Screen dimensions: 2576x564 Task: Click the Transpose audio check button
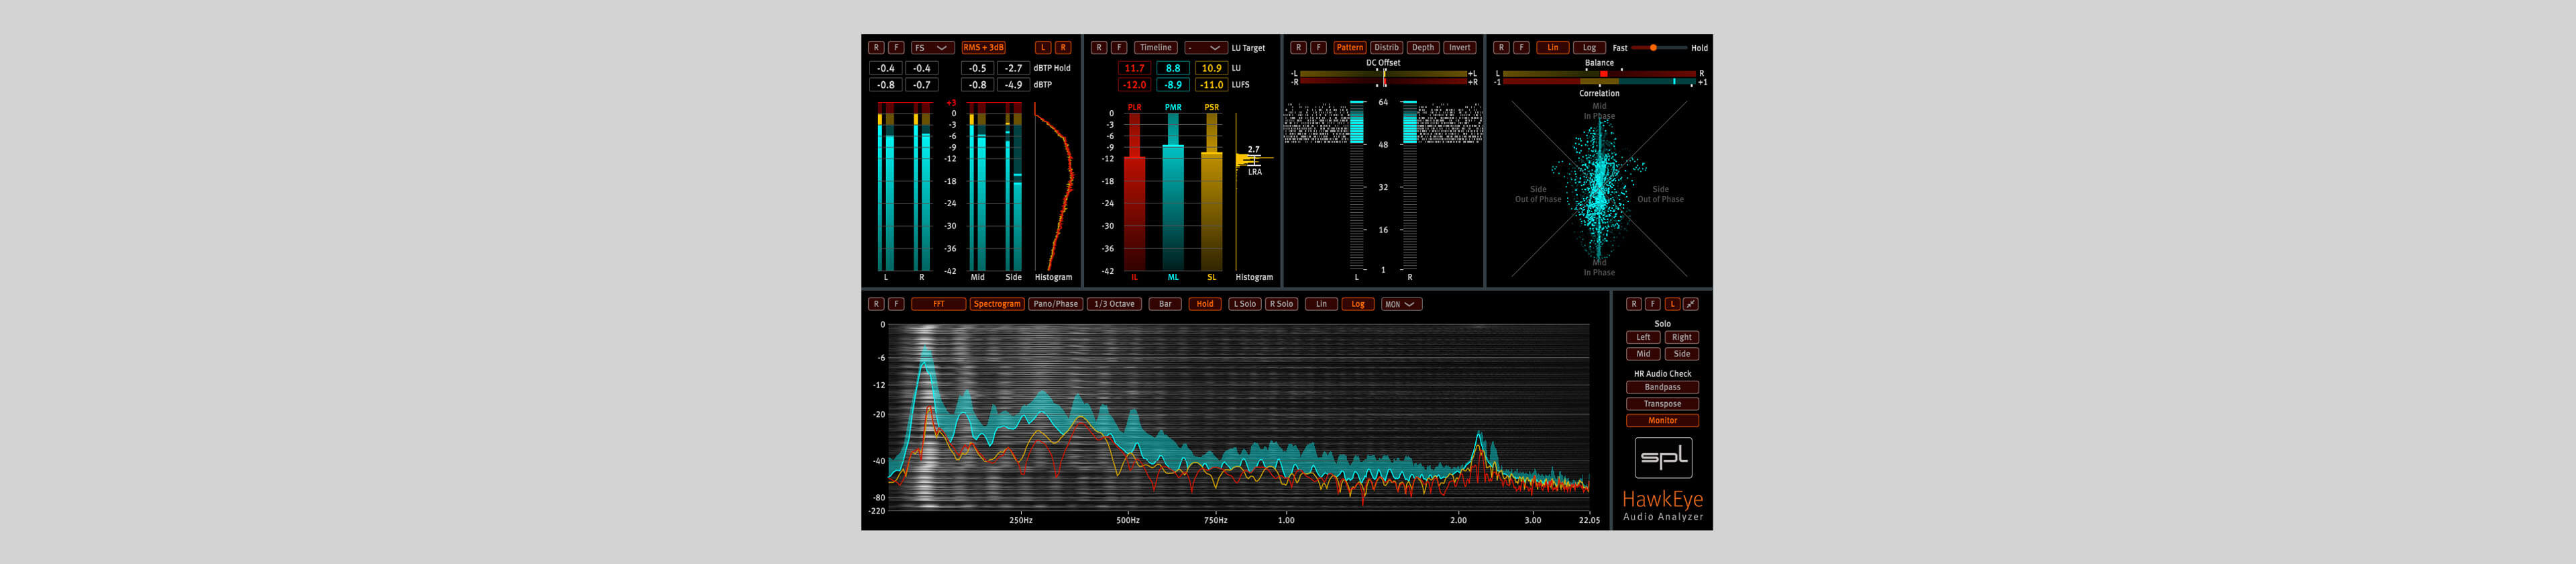(1663, 404)
